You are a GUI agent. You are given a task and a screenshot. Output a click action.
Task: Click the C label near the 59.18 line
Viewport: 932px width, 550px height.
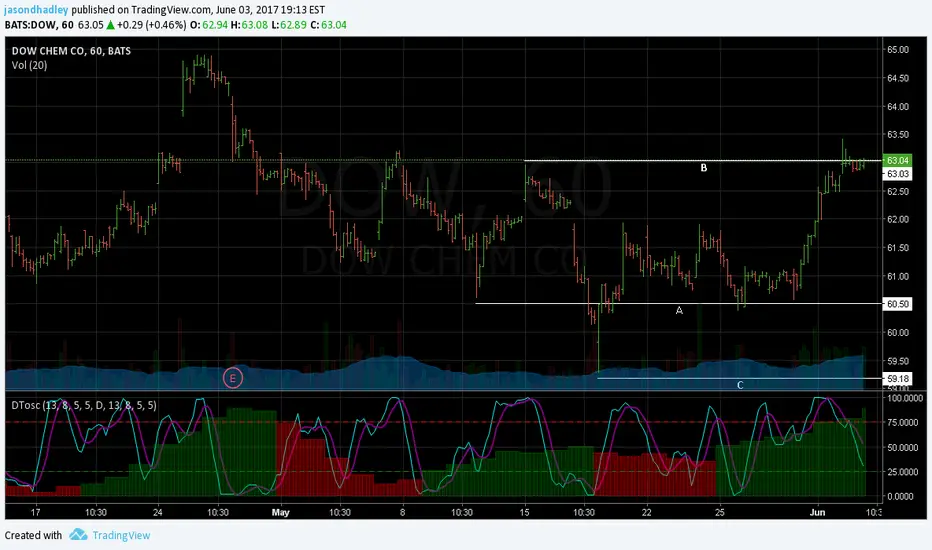[x=740, y=385]
